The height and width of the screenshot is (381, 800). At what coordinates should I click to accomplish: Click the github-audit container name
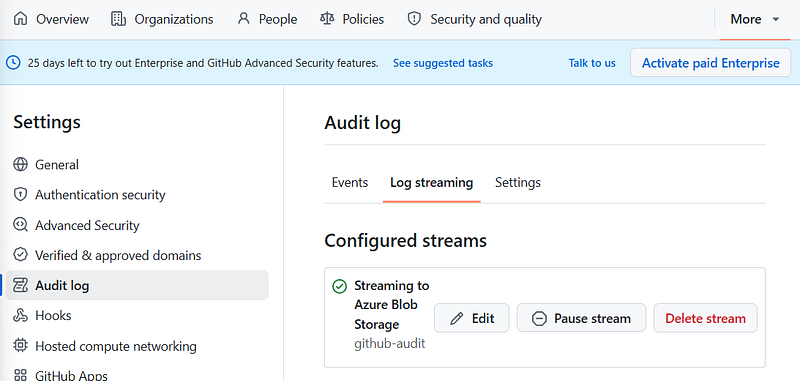click(x=390, y=344)
